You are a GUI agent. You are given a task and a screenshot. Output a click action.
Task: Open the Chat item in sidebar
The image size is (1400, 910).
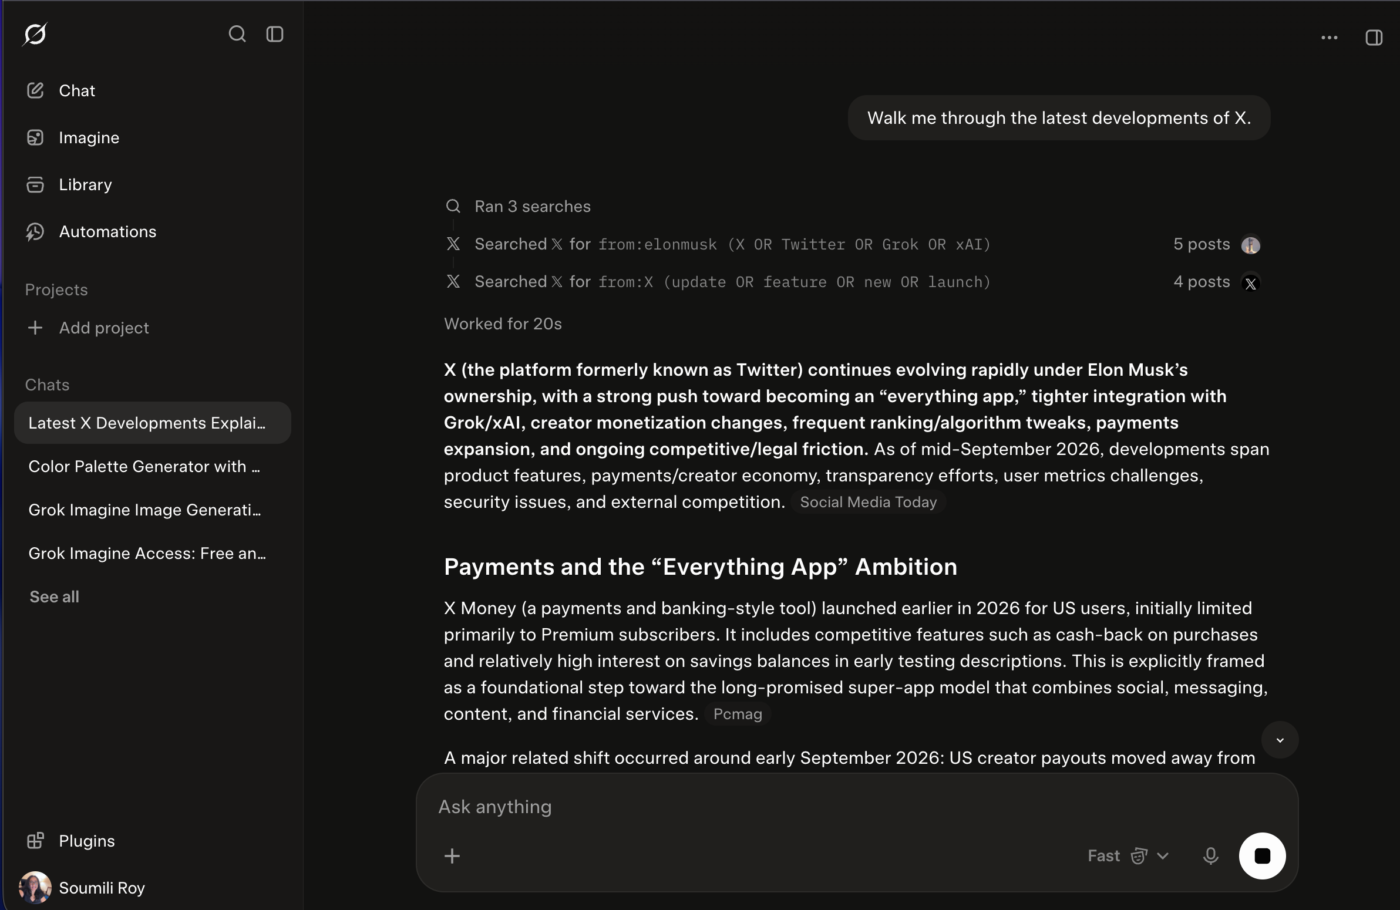tap(152, 90)
